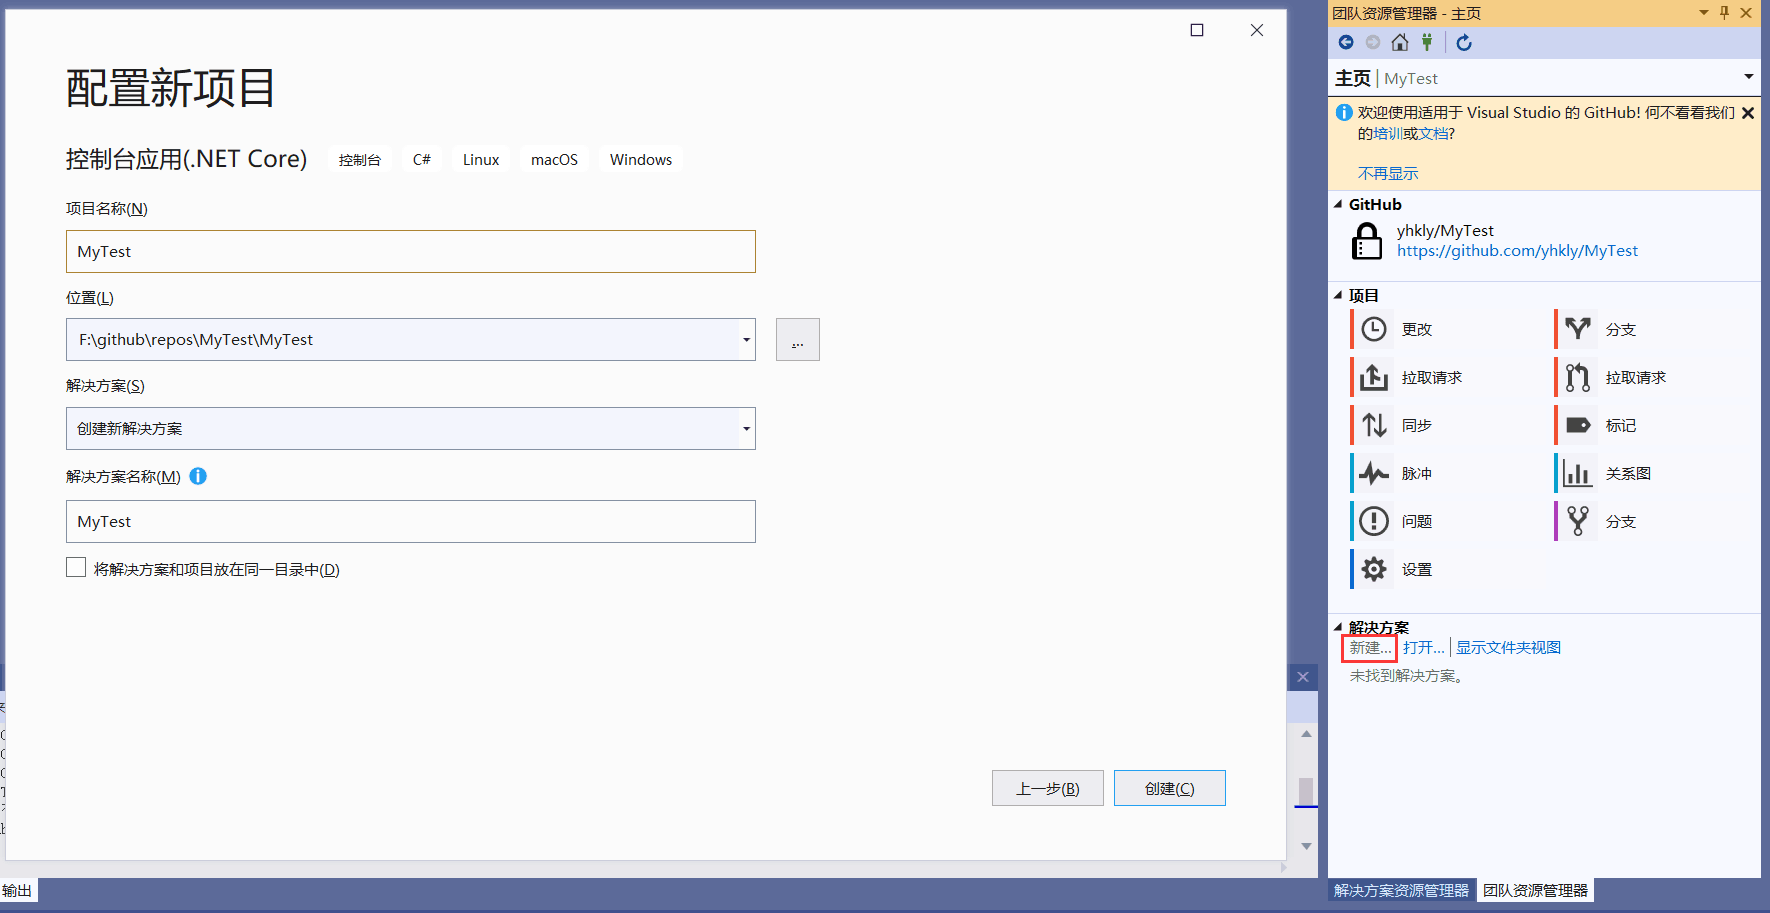
Task: Click the 位置 path text field
Action: click(402, 340)
